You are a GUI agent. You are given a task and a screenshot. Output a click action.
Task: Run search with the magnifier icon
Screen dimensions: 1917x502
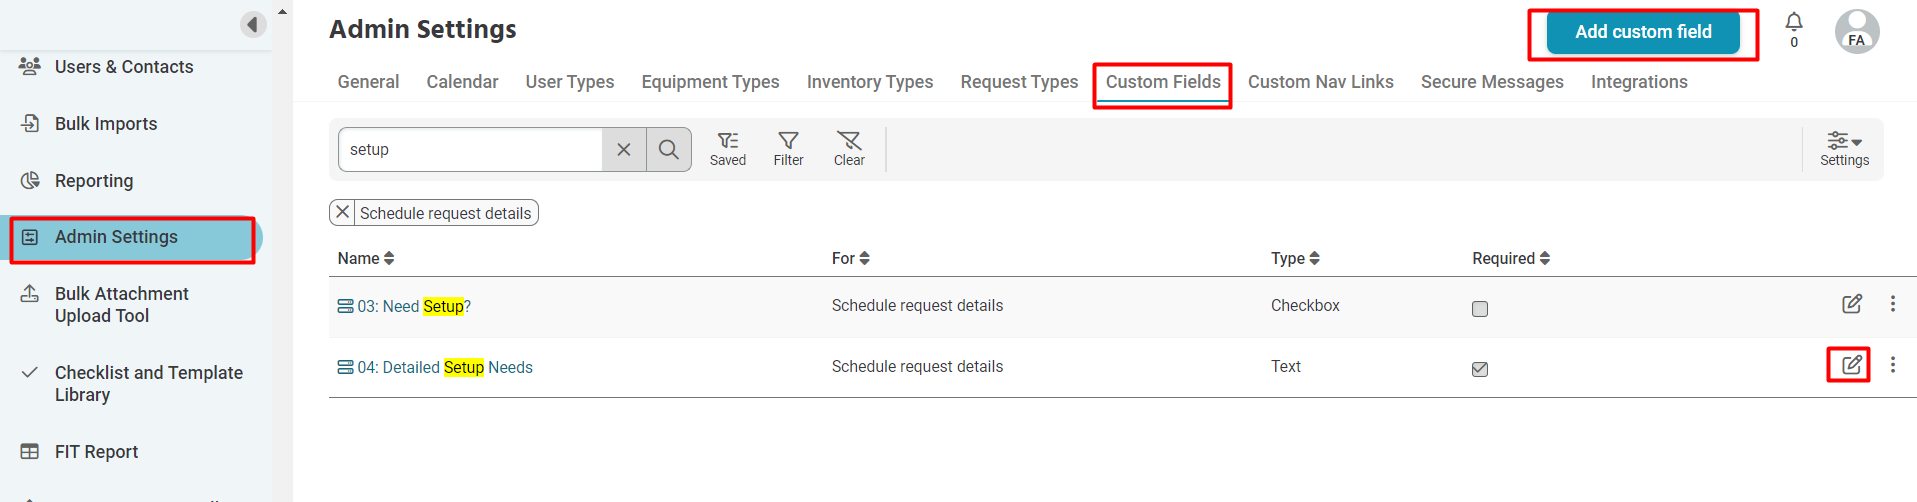pos(669,149)
